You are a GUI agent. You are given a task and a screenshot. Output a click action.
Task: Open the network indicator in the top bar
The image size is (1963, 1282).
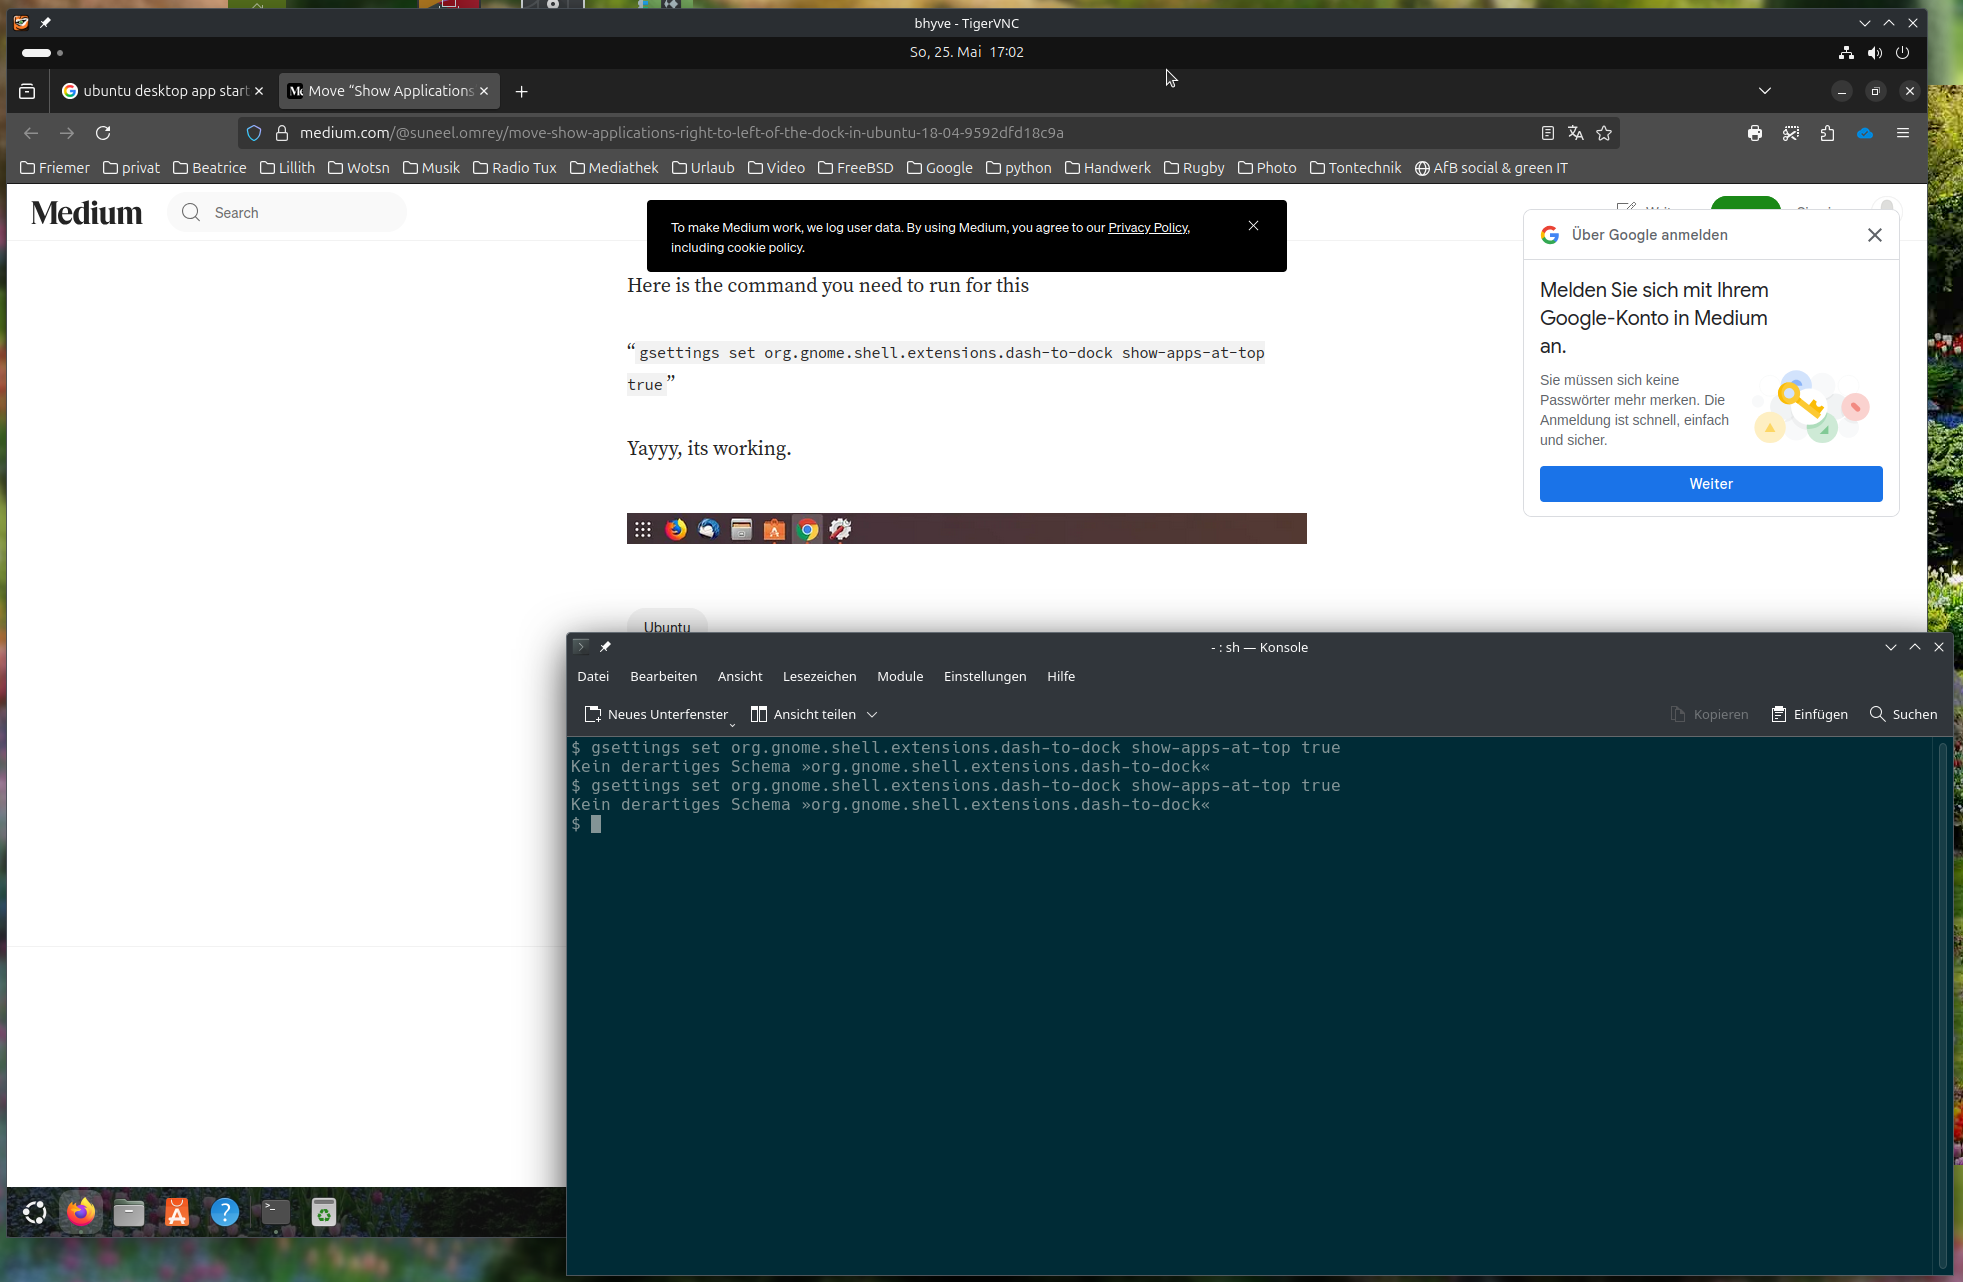click(1846, 52)
